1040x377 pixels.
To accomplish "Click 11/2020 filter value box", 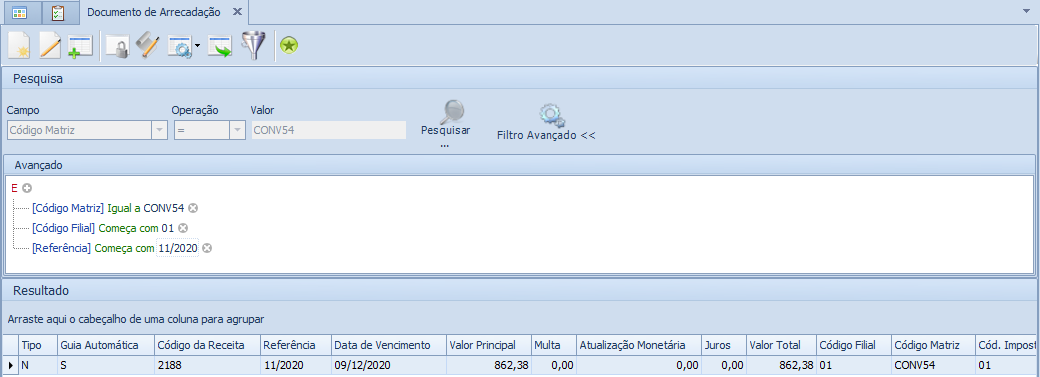I will pyautogui.click(x=177, y=248).
